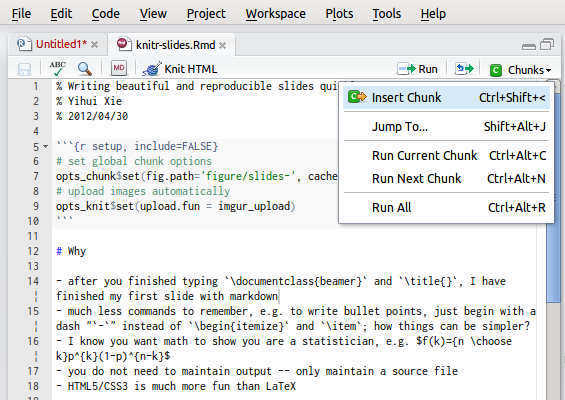The width and height of the screenshot is (565, 400).
Task: Click the '# Why' heading text
Action: click(x=71, y=251)
